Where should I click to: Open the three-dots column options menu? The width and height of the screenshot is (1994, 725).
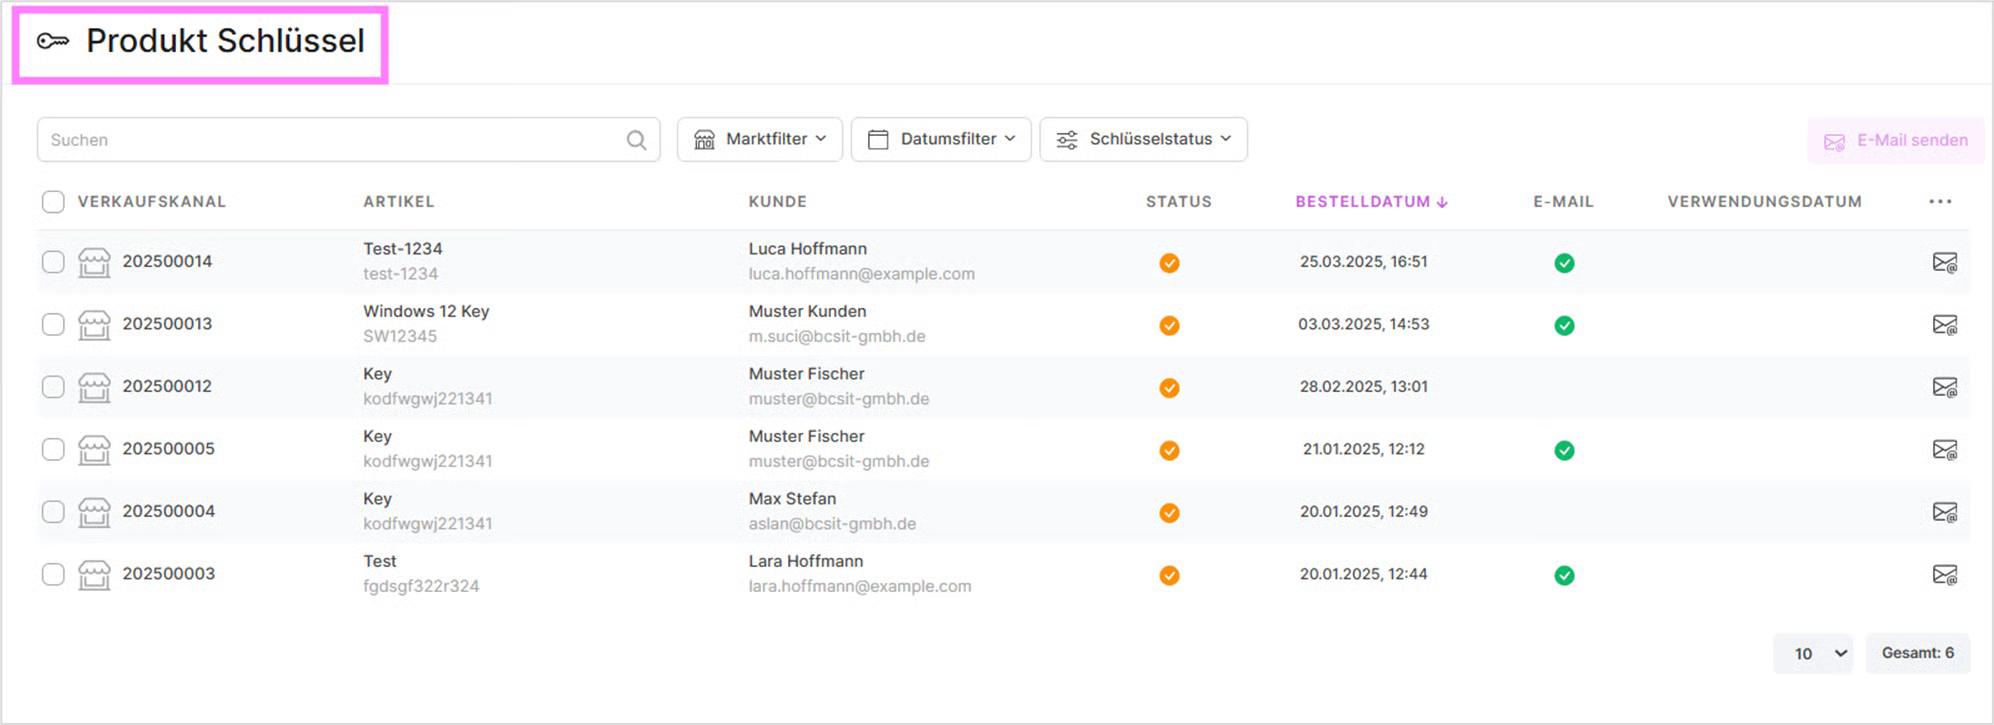(x=1940, y=201)
